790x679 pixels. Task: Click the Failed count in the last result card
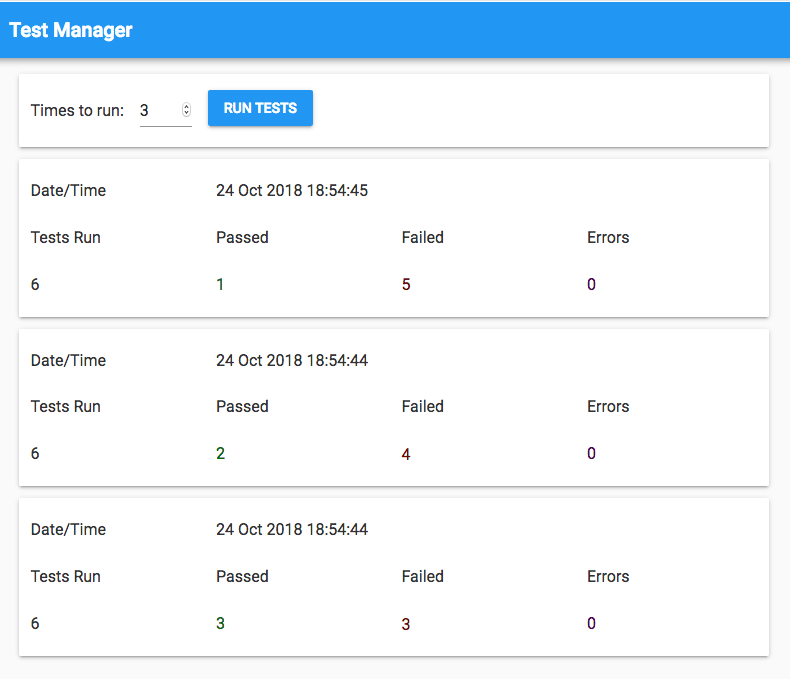point(406,624)
